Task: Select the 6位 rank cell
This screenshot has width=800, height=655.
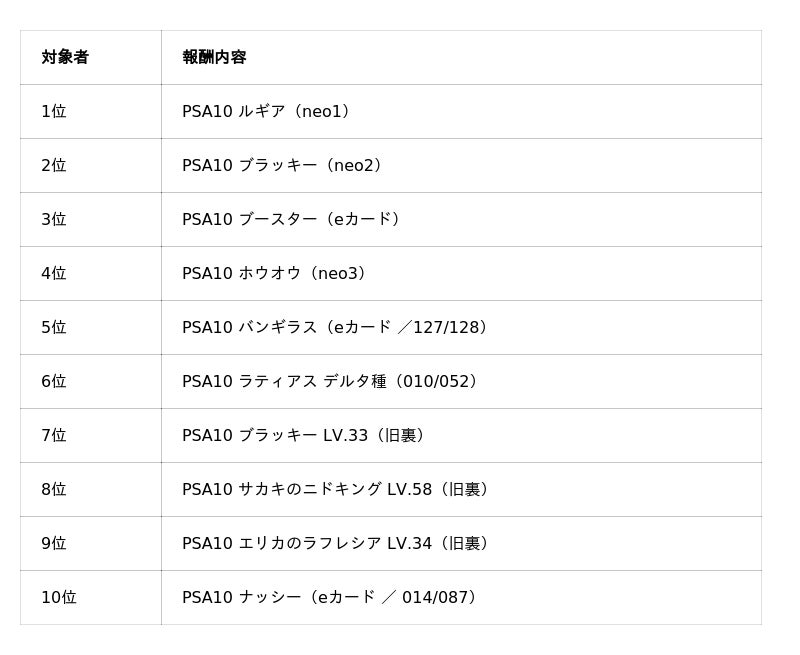Action: click(54, 381)
